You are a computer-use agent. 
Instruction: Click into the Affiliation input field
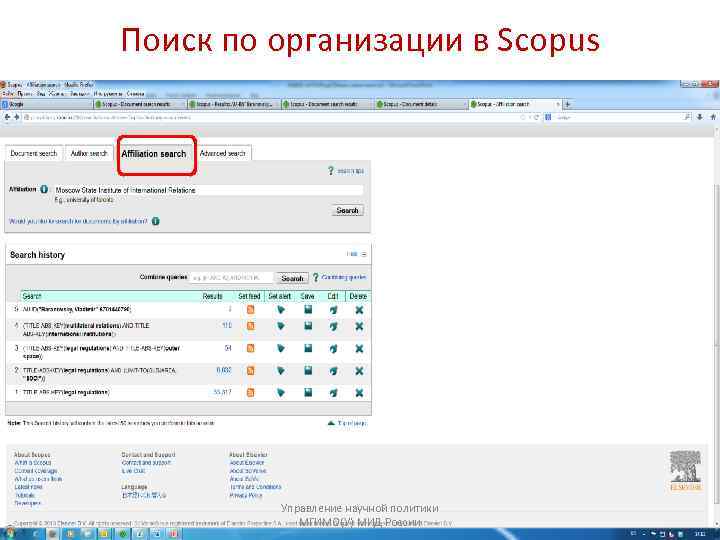[208, 190]
